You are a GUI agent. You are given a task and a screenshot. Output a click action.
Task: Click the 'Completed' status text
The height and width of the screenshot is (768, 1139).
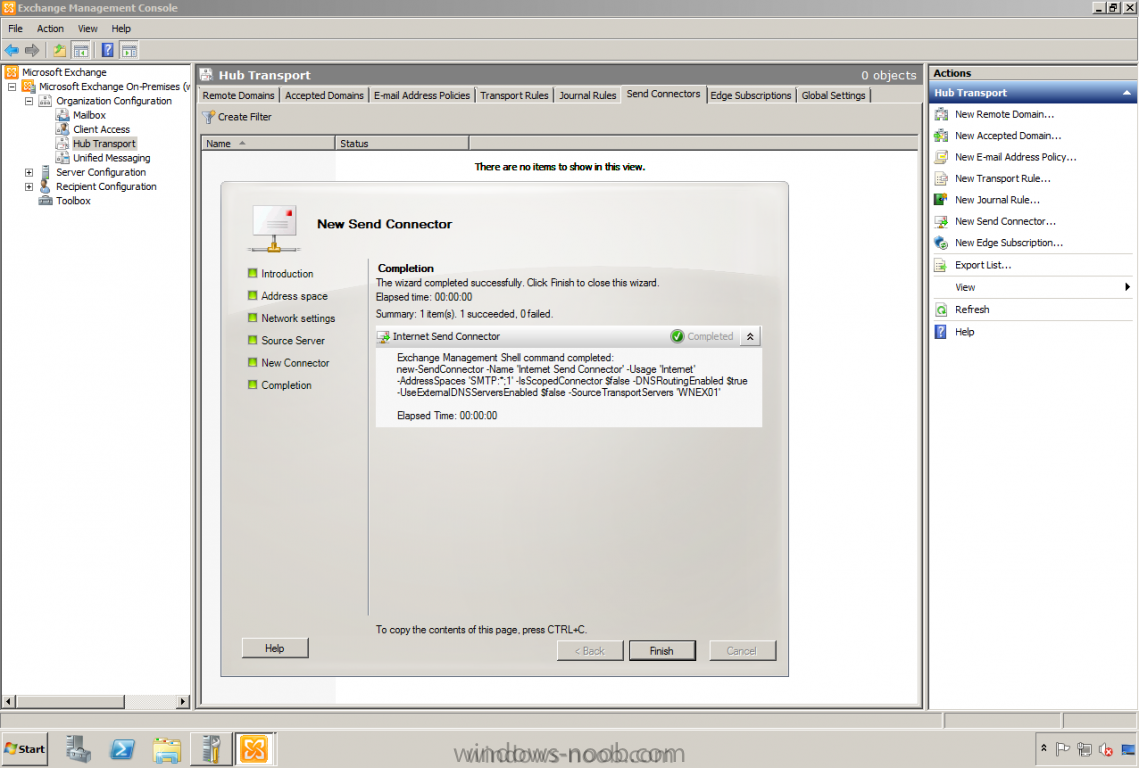[x=710, y=336]
